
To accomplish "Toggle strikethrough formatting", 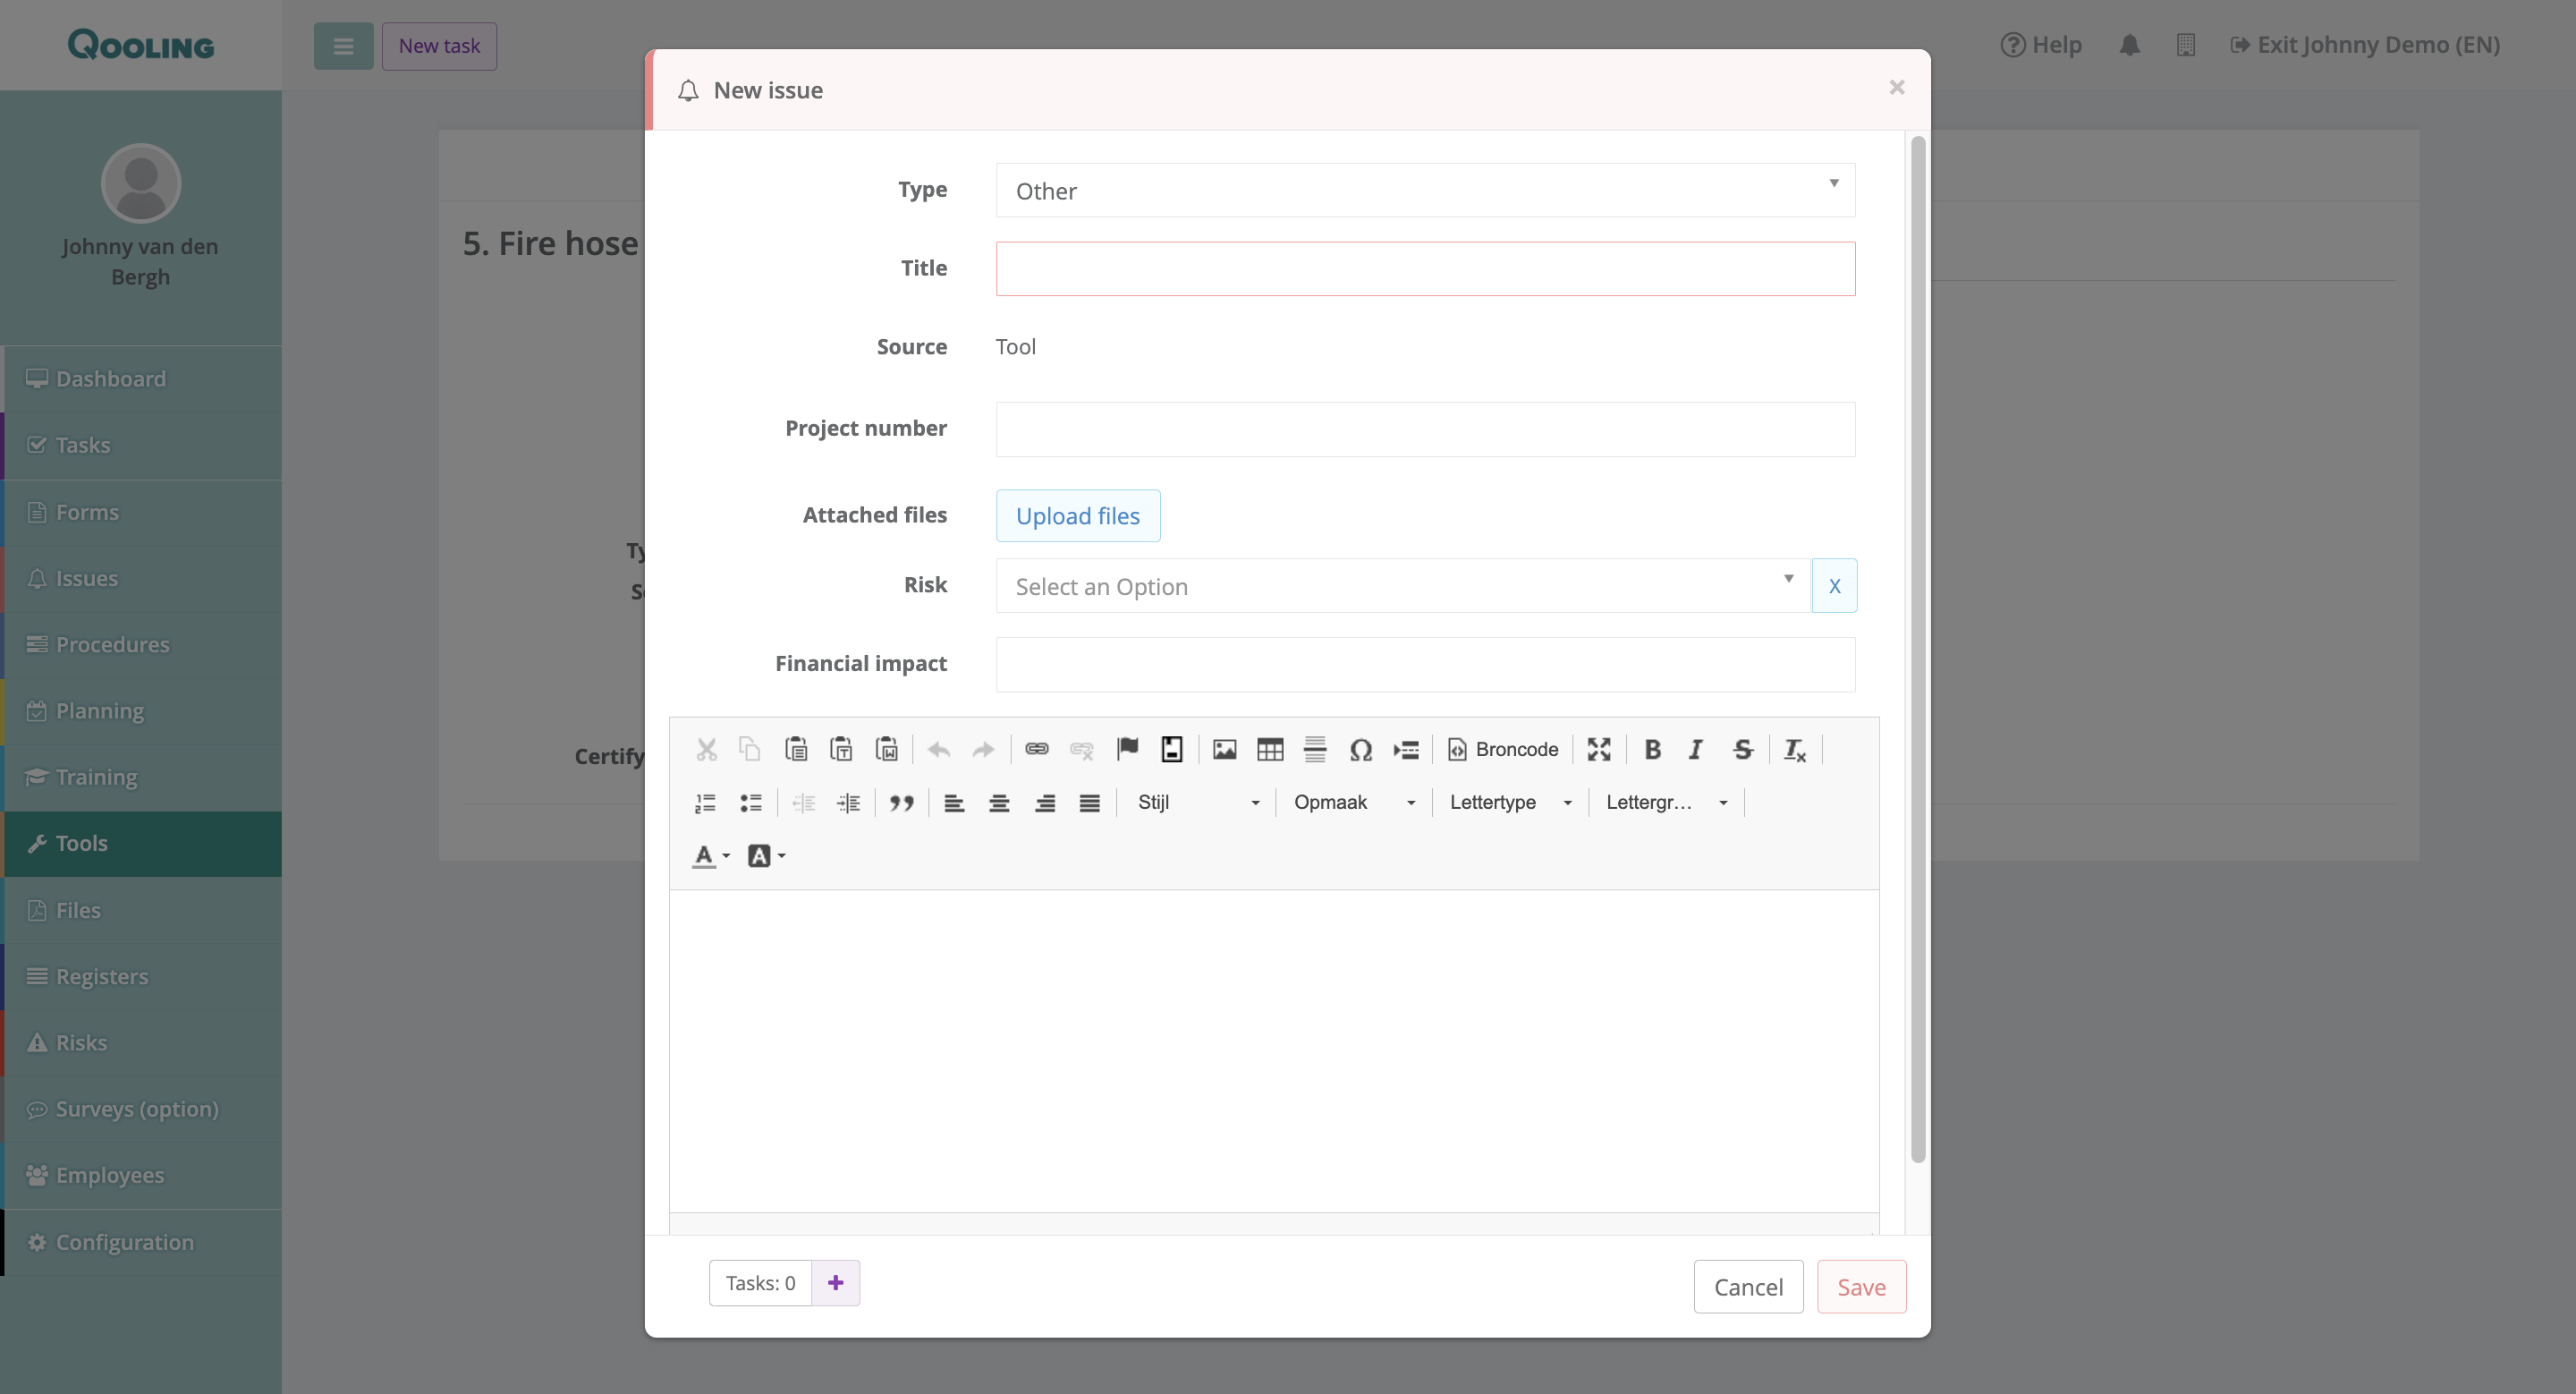I will pos(1742,750).
